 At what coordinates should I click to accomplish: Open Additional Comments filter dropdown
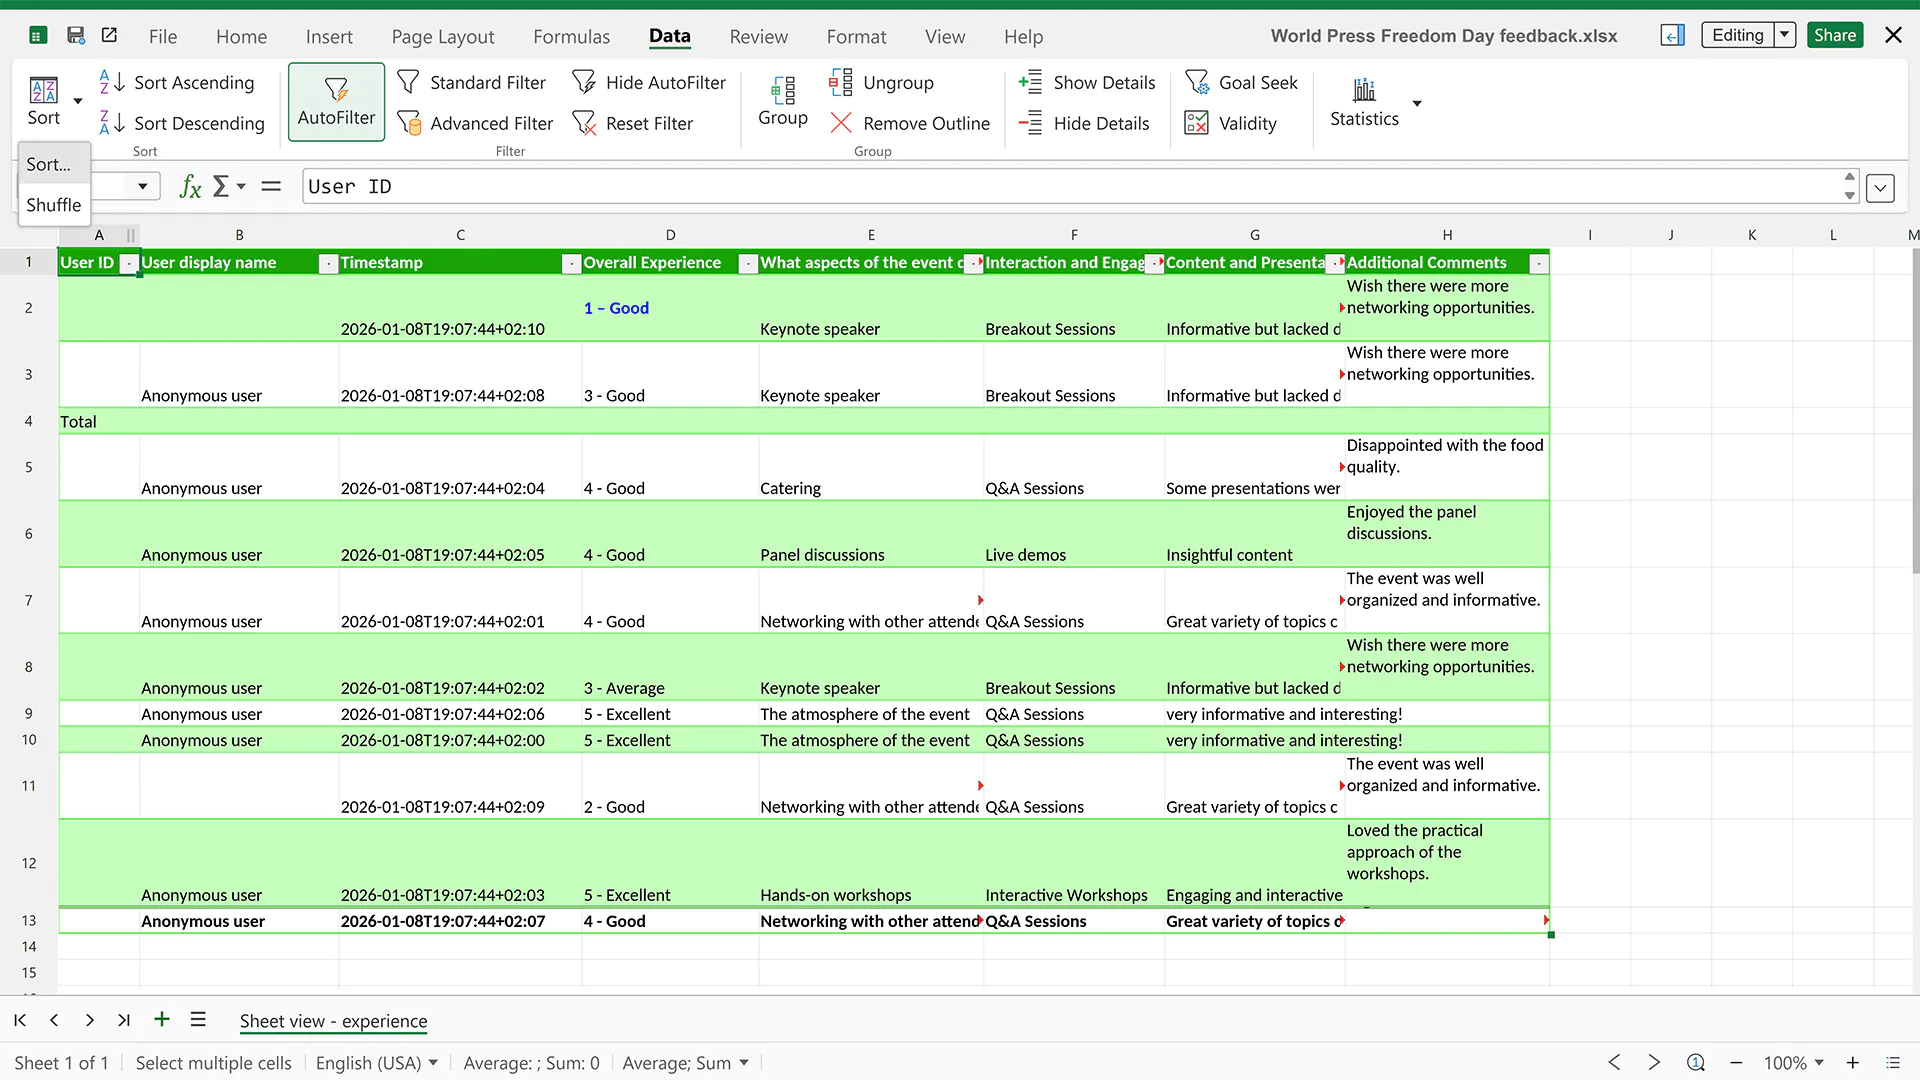[x=1539, y=263]
